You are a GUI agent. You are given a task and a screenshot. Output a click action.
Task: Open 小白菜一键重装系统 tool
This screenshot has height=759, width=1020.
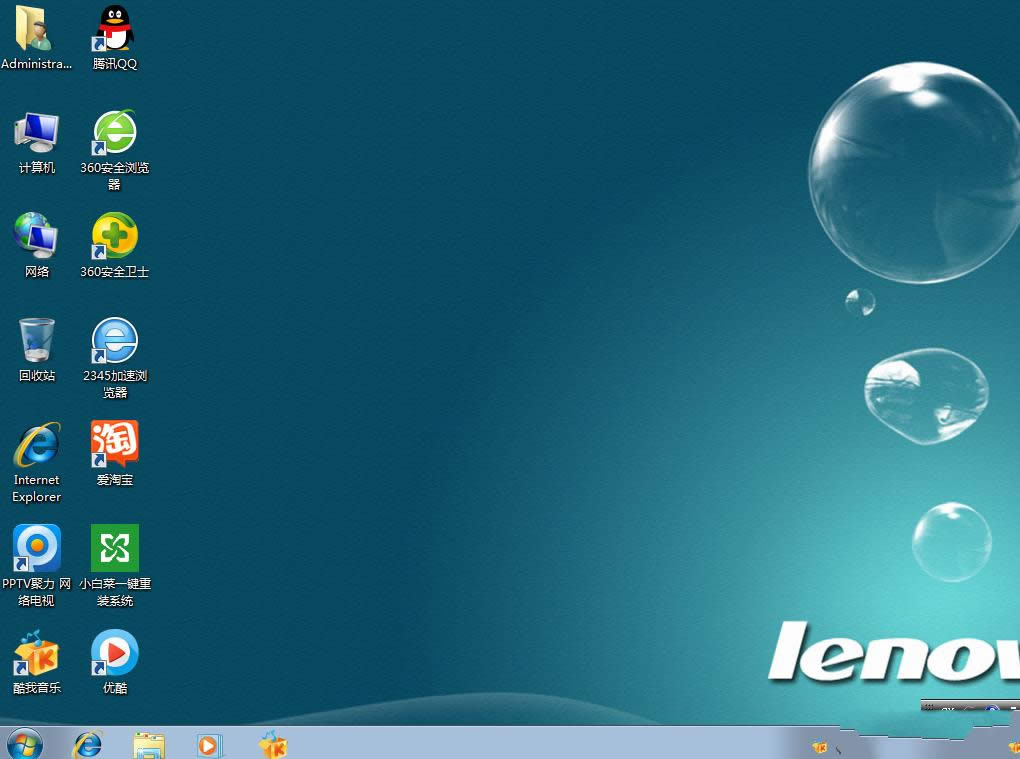point(113,550)
